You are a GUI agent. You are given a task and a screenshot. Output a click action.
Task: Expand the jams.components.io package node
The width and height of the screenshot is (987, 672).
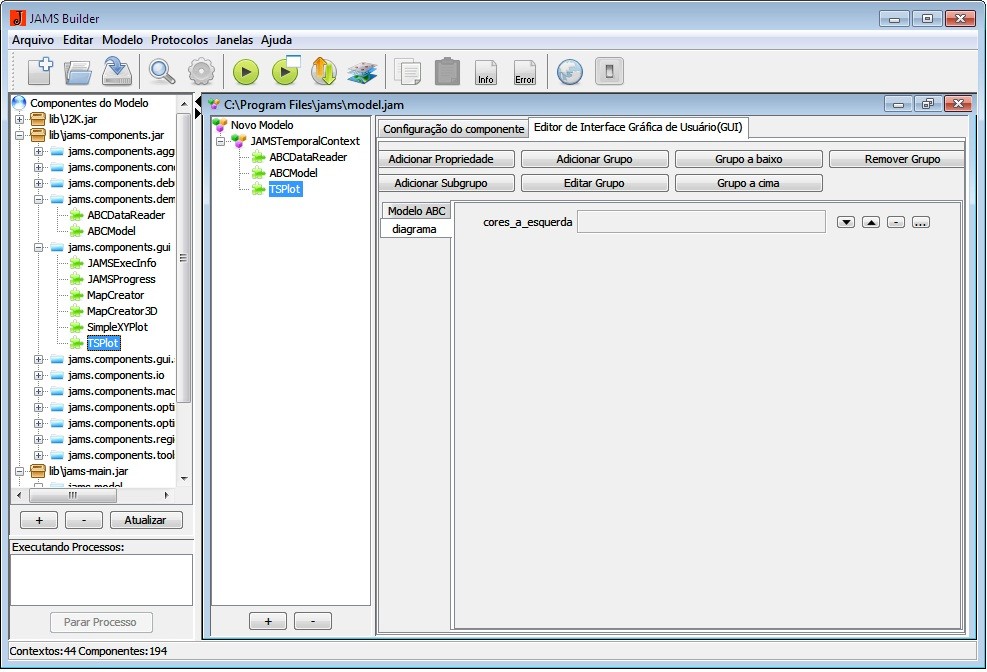pyautogui.click(x=39, y=375)
